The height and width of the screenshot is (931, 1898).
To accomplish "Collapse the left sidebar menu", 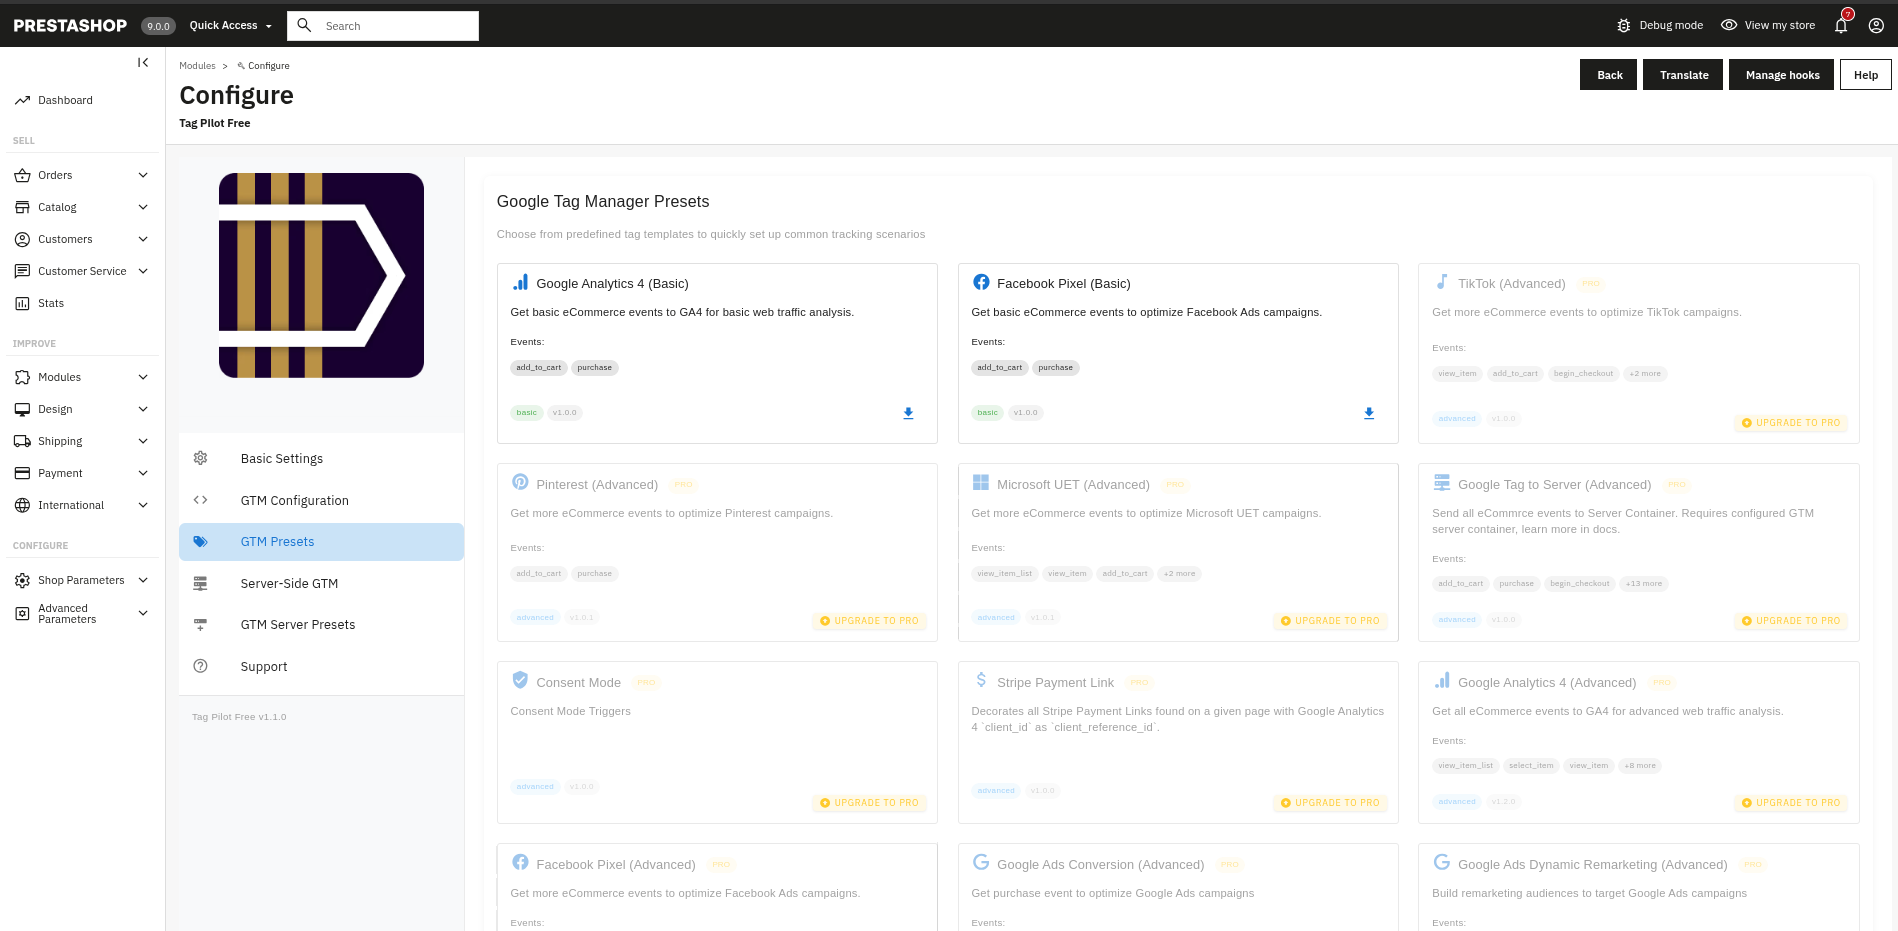I will [x=143, y=63].
